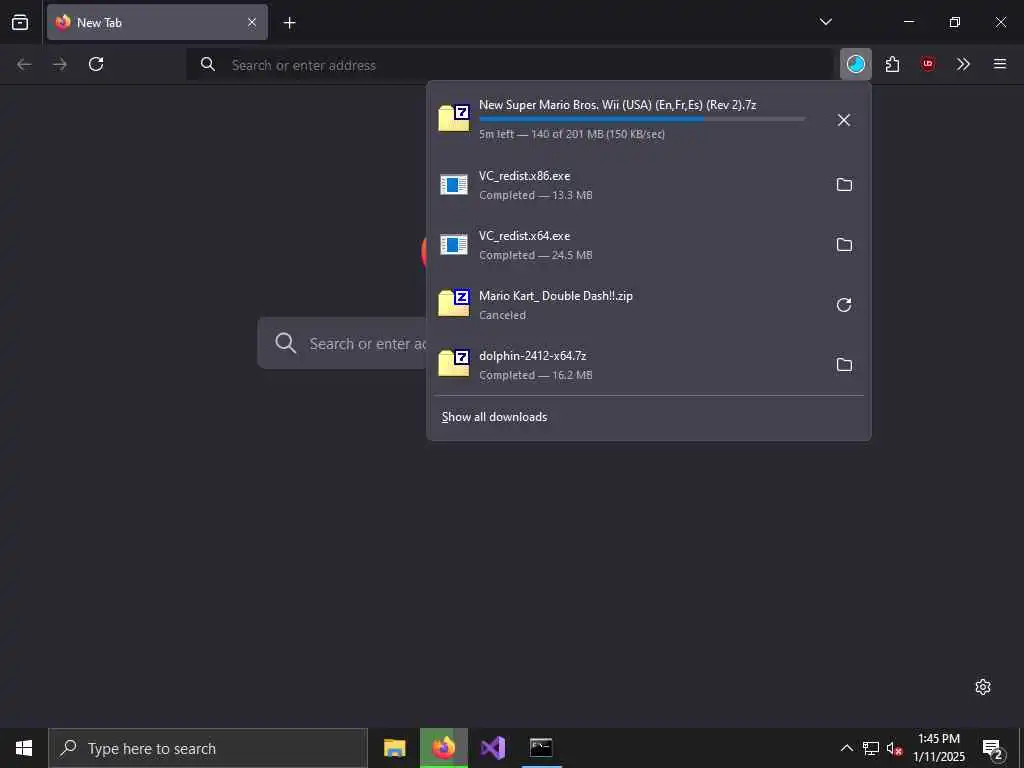Close the New Tab tab
The image size is (1024, 768).
click(251, 22)
